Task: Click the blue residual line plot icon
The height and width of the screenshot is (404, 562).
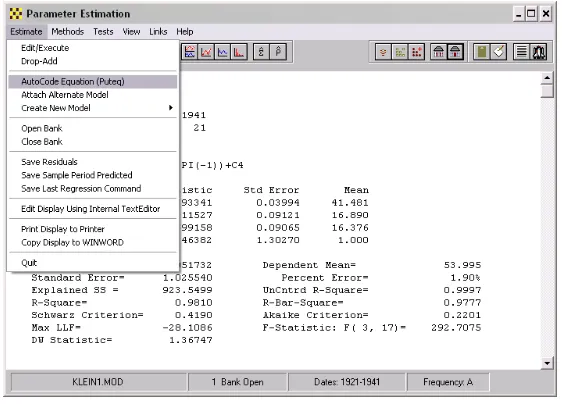Action: point(223,52)
